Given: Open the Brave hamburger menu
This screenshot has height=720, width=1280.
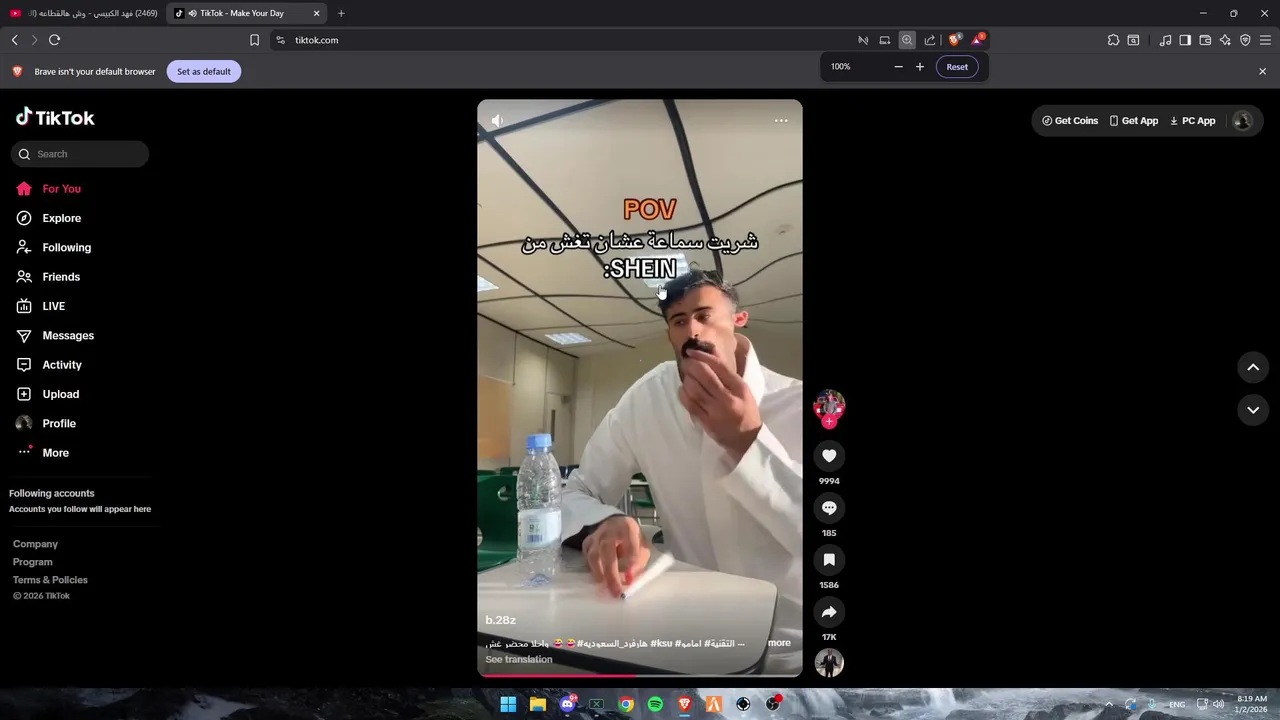Looking at the screenshot, I should pyautogui.click(x=1266, y=40).
